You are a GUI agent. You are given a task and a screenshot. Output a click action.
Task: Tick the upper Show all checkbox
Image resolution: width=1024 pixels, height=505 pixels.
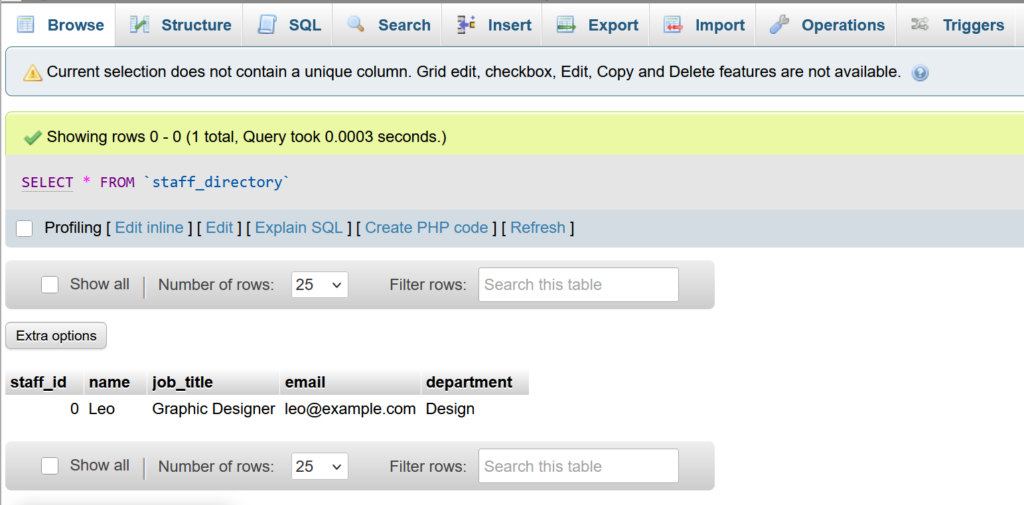[x=50, y=285]
